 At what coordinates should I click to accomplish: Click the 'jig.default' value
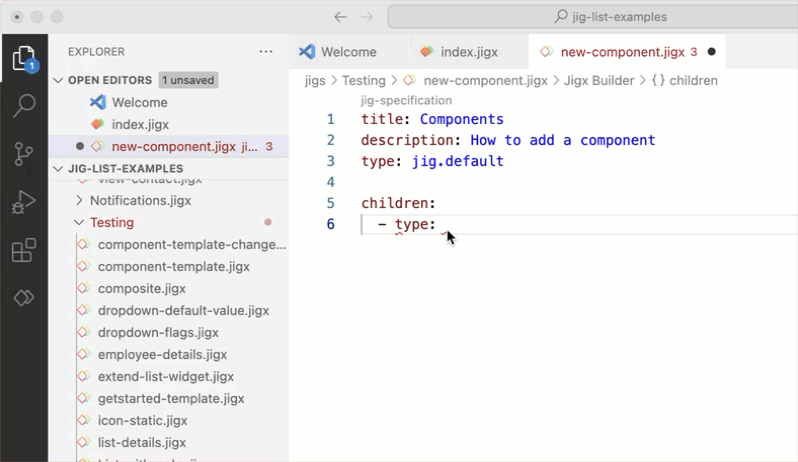pyautogui.click(x=458, y=161)
